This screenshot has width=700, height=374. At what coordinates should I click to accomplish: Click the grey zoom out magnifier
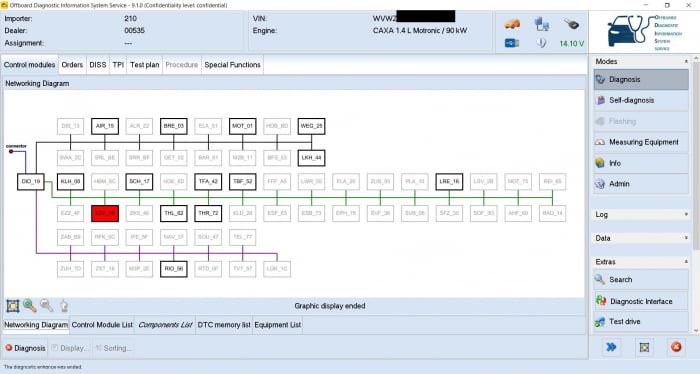coord(46,306)
